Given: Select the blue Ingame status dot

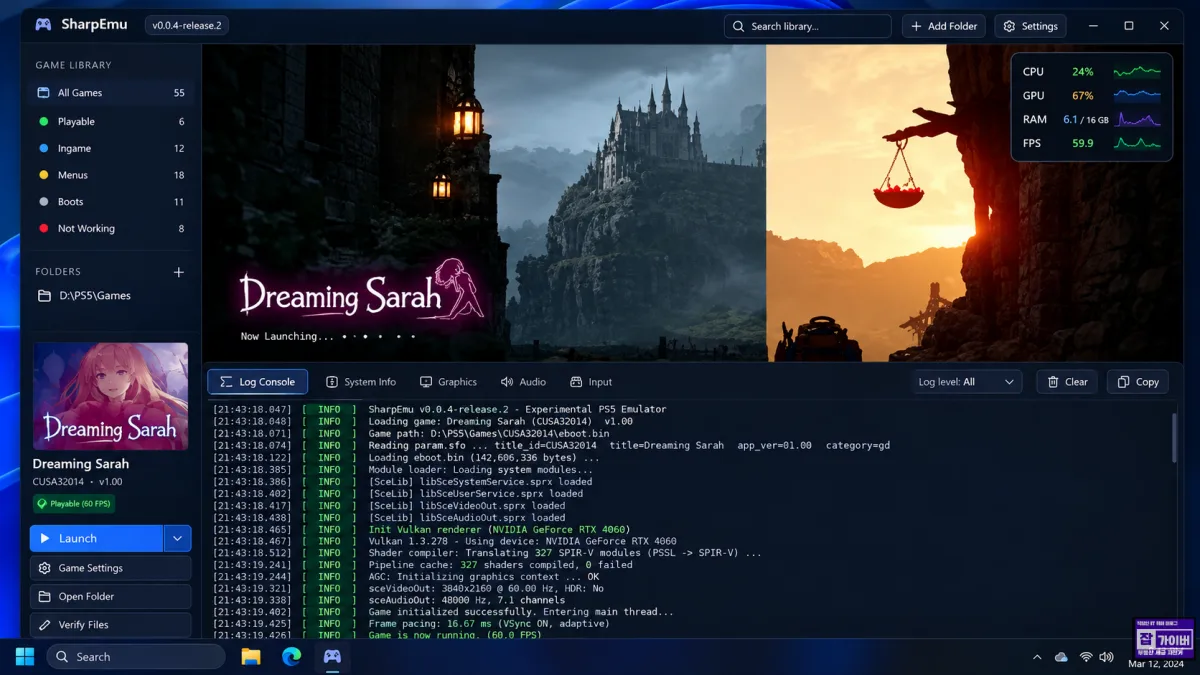Looking at the screenshot, I should click(x=43, y=148).
